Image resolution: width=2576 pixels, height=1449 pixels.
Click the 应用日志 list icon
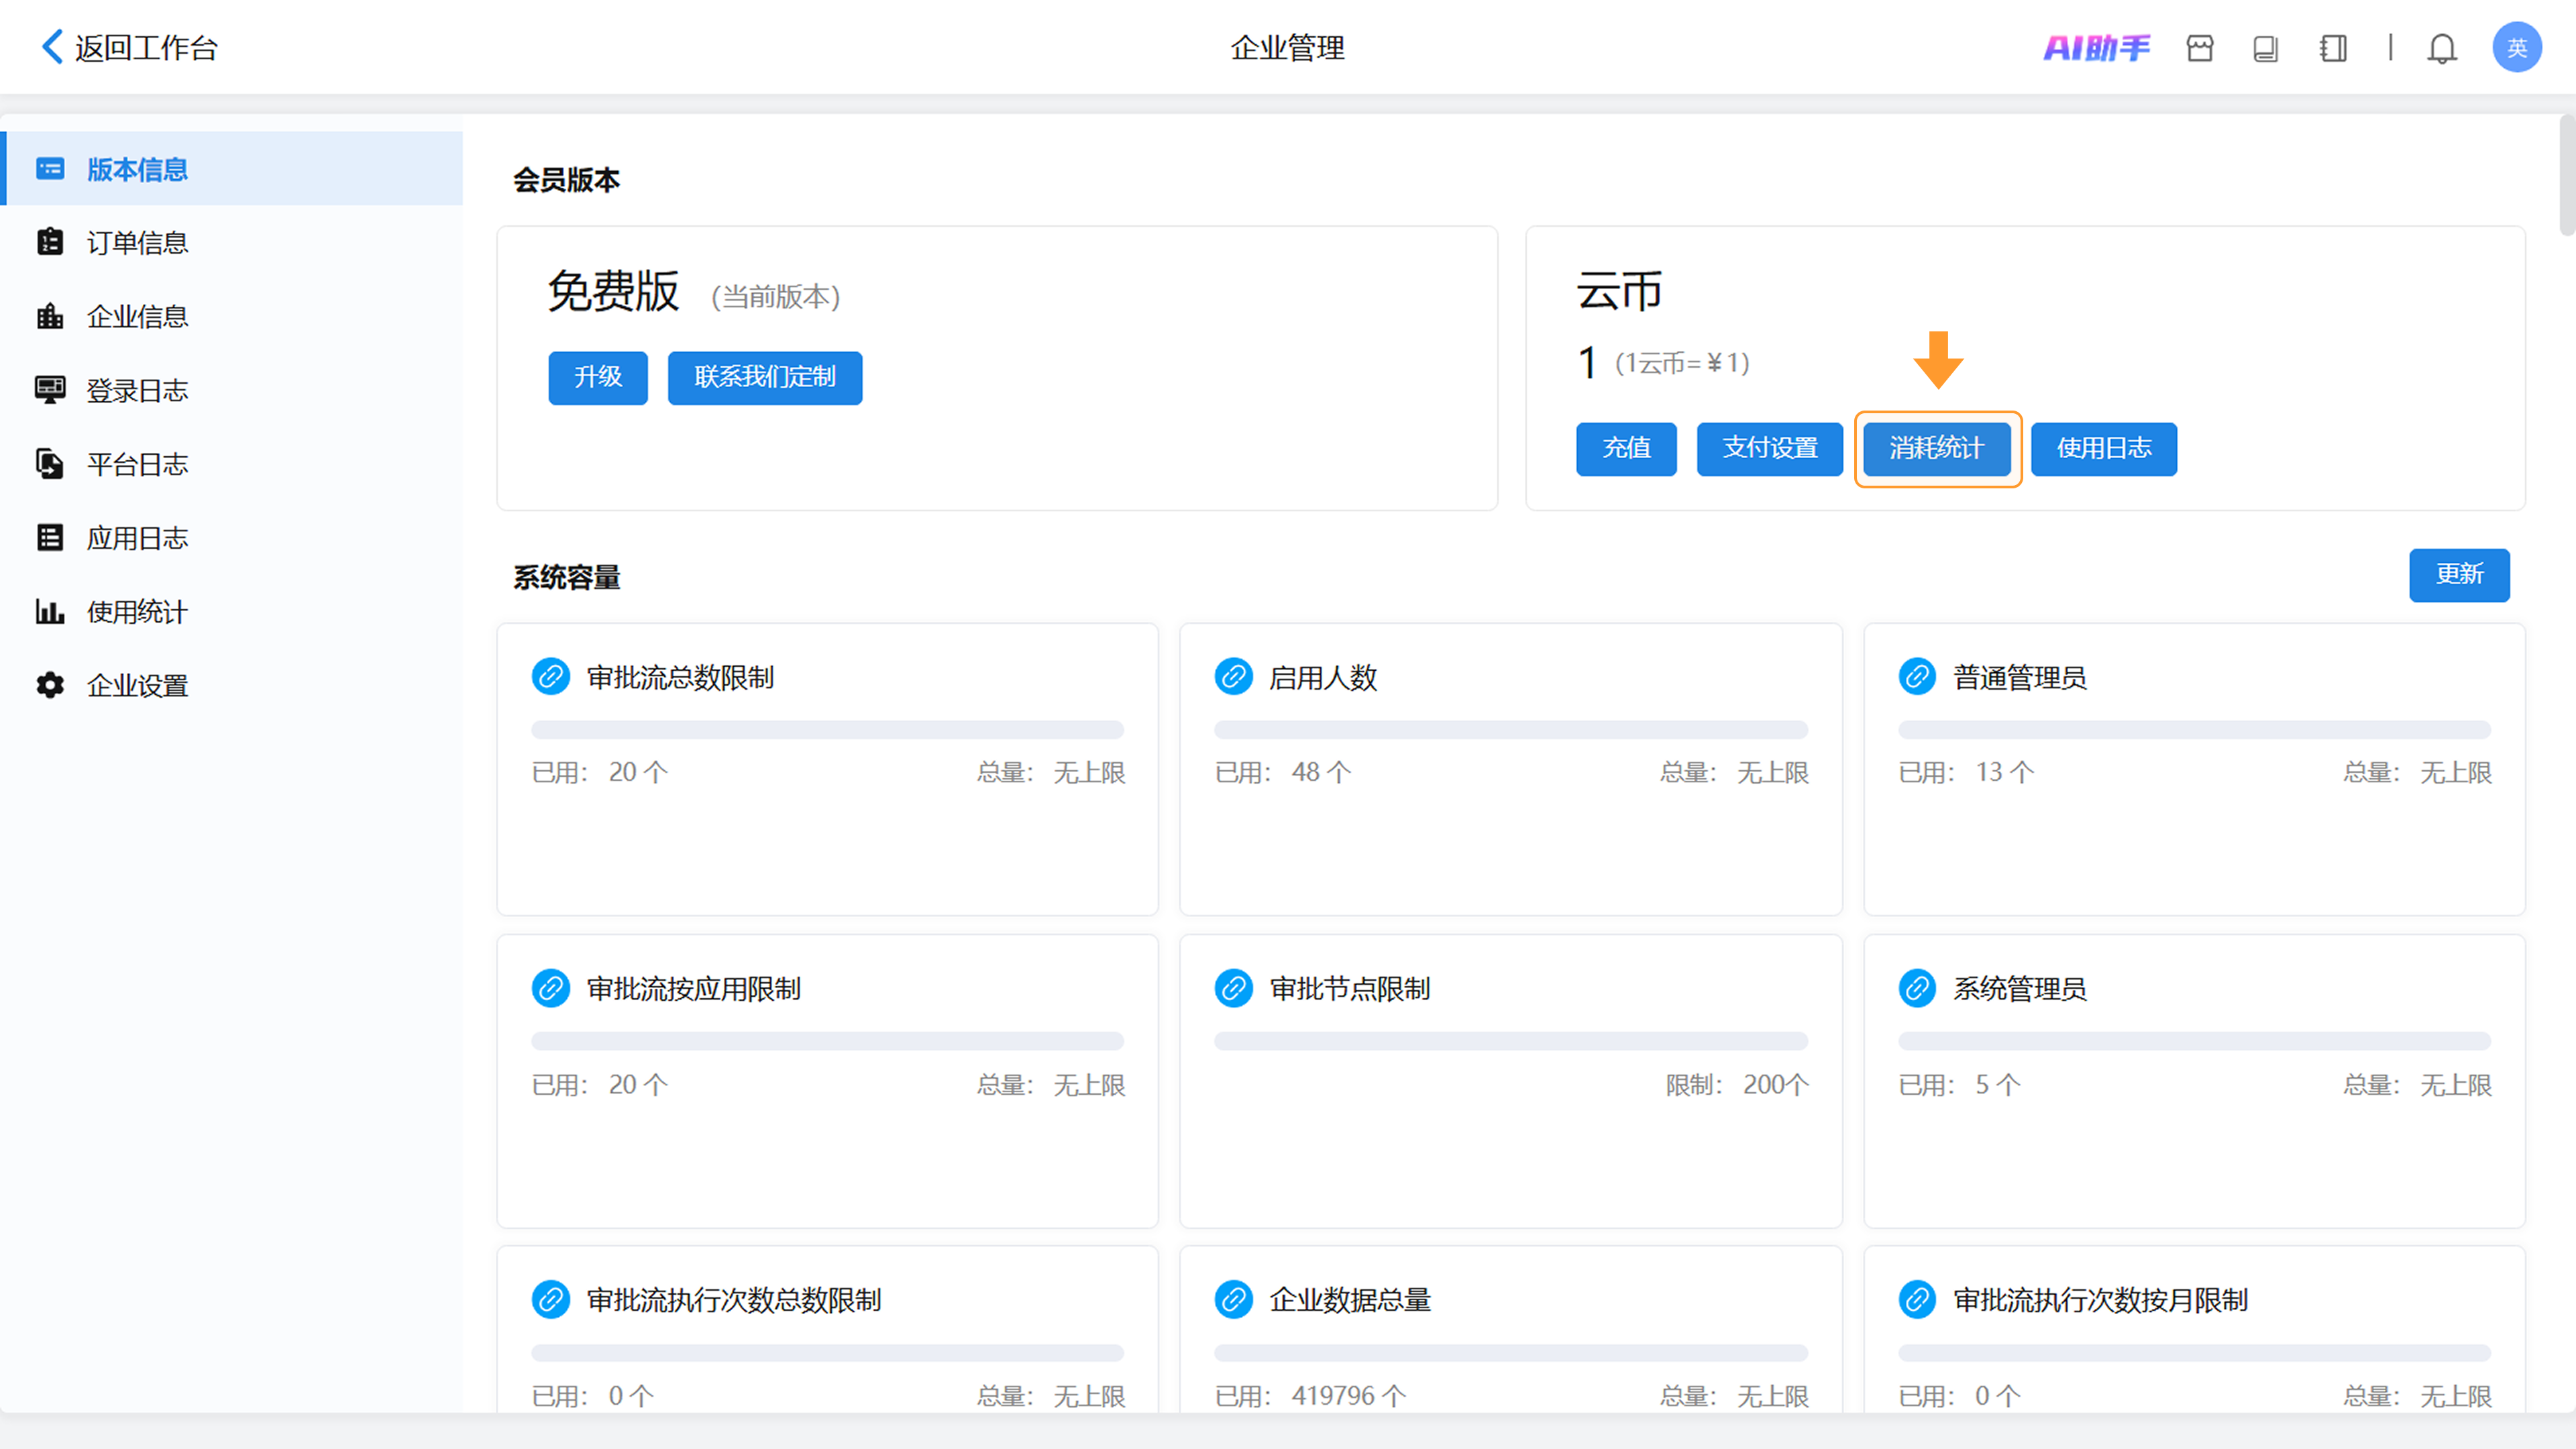tap(50, 538)
